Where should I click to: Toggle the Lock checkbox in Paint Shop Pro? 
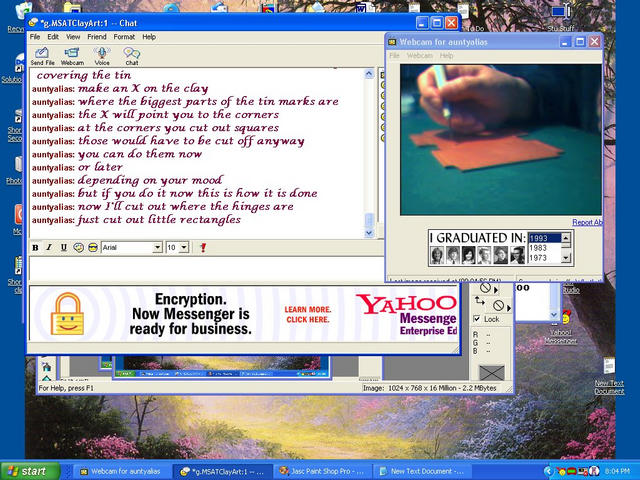(477, 319)
